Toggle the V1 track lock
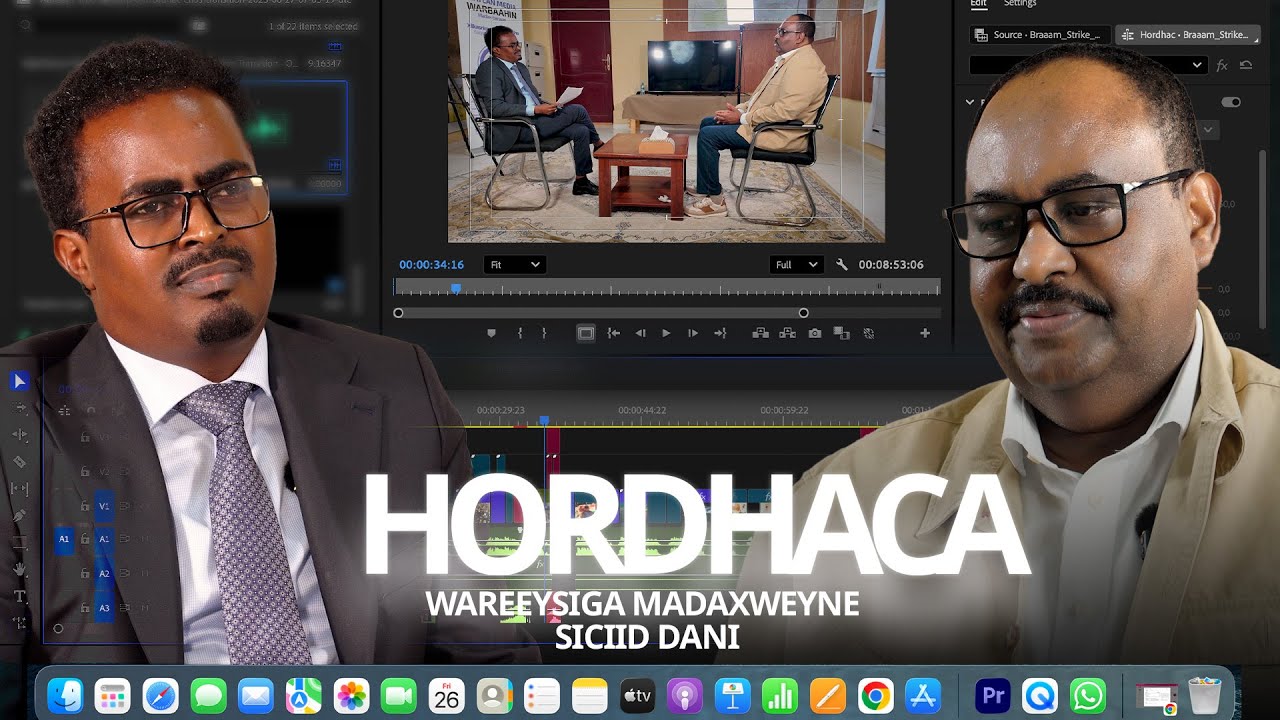Image resolution: width=1280 pixels, height=720 pixels. pyautogui.click(x=85, y=506)
